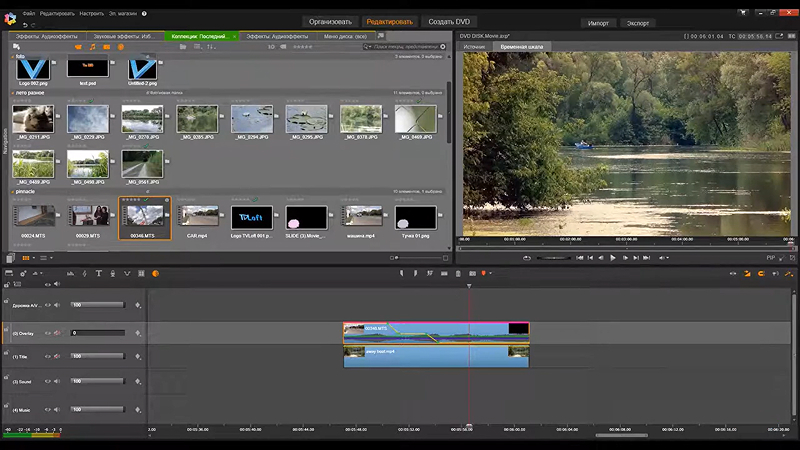
Task: Click the fullscreen preview icon in player header
Action: [779, 36]
